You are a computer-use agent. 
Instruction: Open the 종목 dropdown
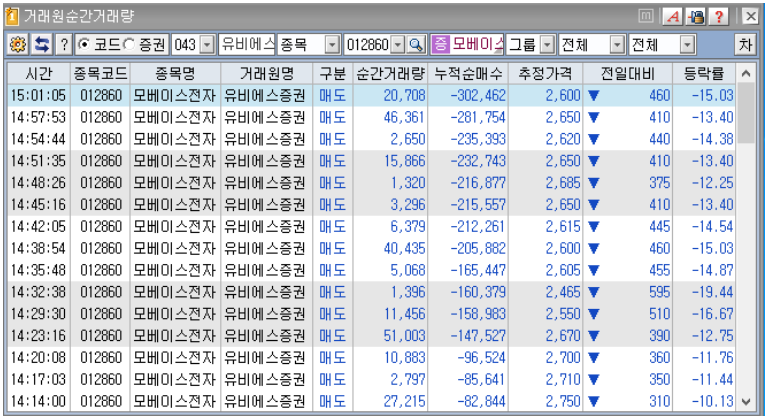pos(332,45)
